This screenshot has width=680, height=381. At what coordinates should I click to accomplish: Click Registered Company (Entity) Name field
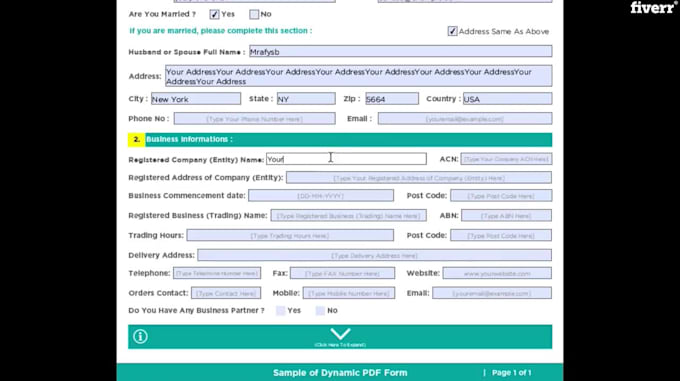point(346,159)
